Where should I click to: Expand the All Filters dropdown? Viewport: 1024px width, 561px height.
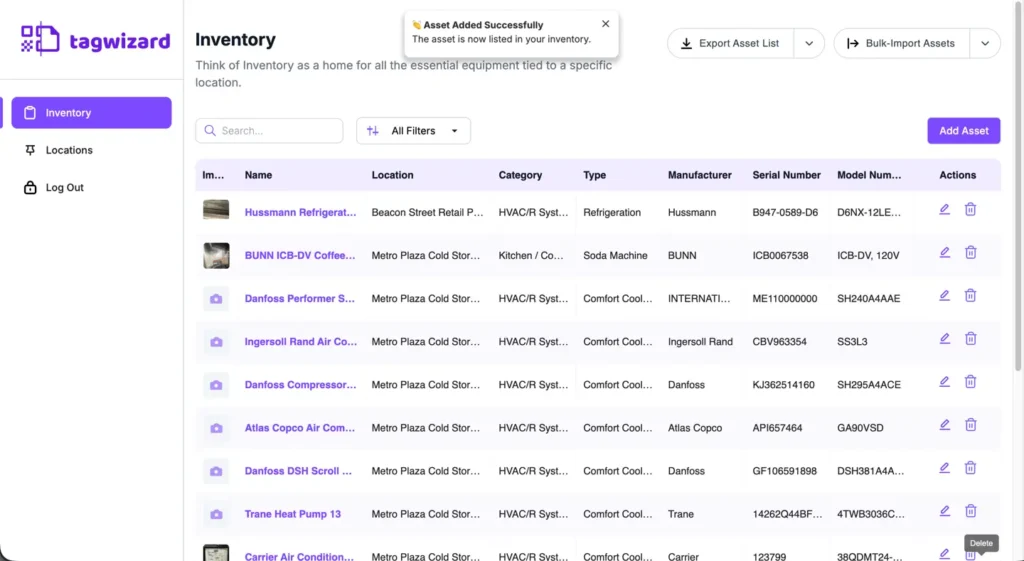pos(413,131)
